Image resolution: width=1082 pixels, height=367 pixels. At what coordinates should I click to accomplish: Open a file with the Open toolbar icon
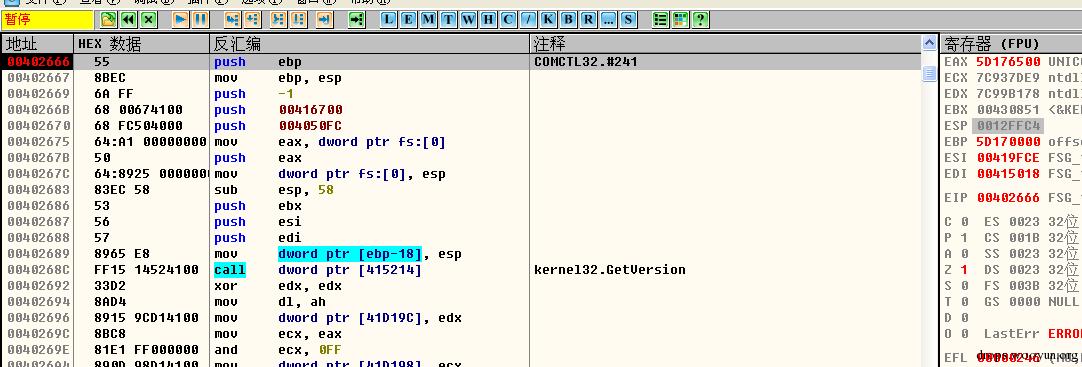[108, 19]
